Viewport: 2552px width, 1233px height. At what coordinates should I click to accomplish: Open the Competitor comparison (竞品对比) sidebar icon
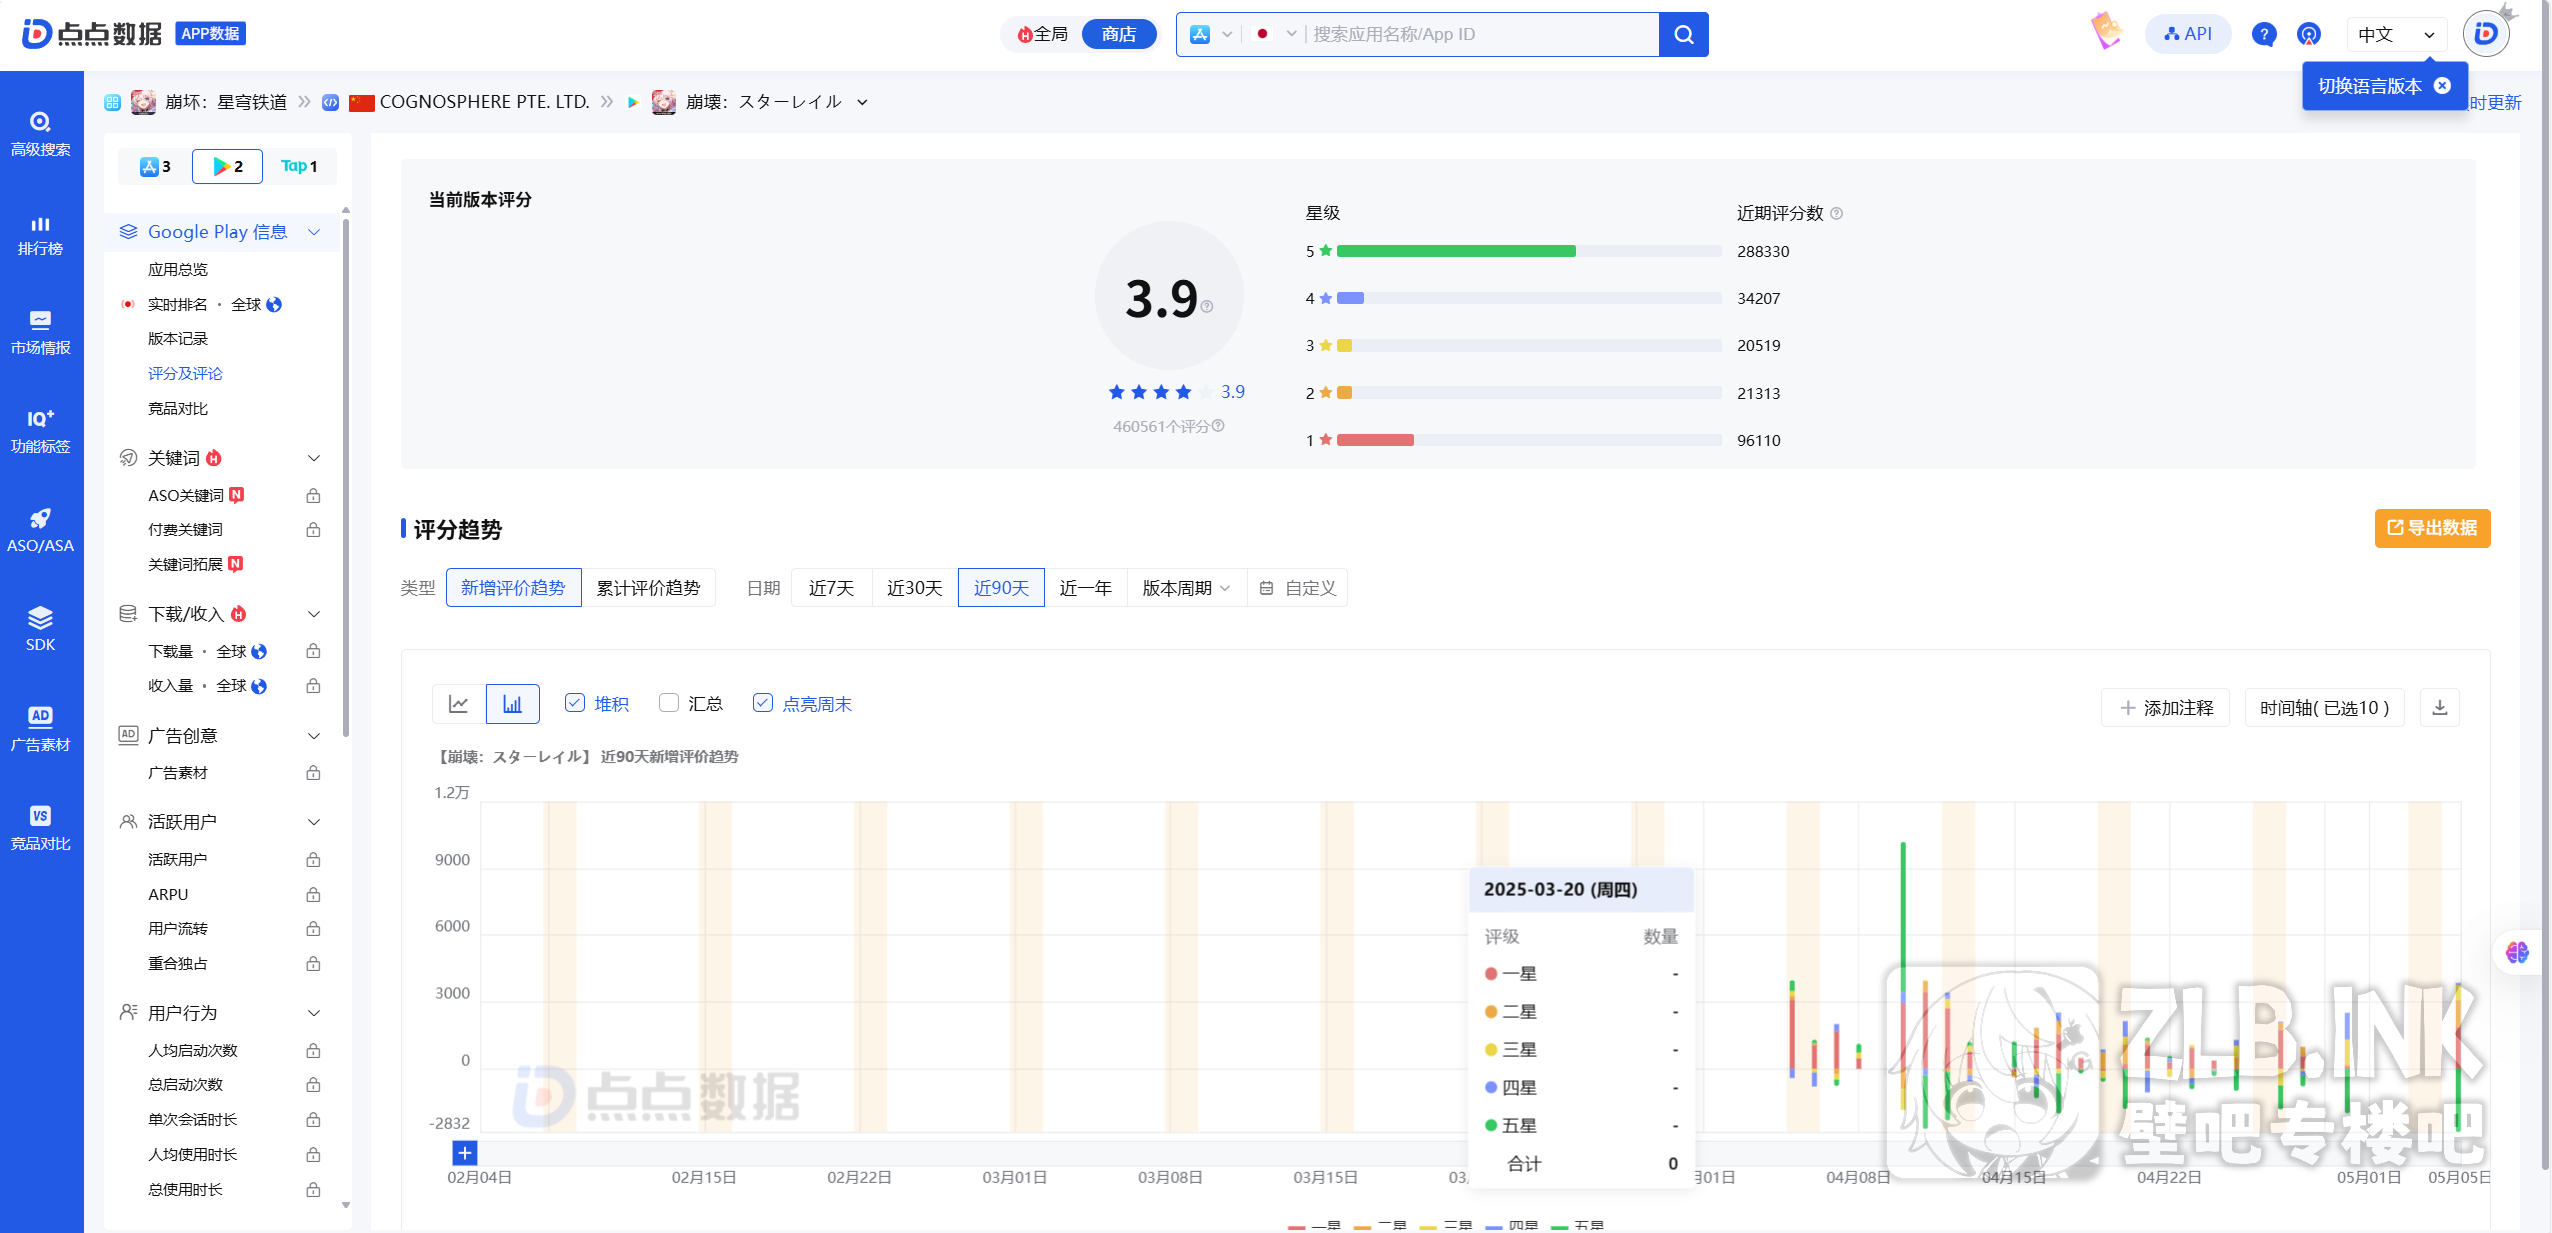click(x=40, y=828)
